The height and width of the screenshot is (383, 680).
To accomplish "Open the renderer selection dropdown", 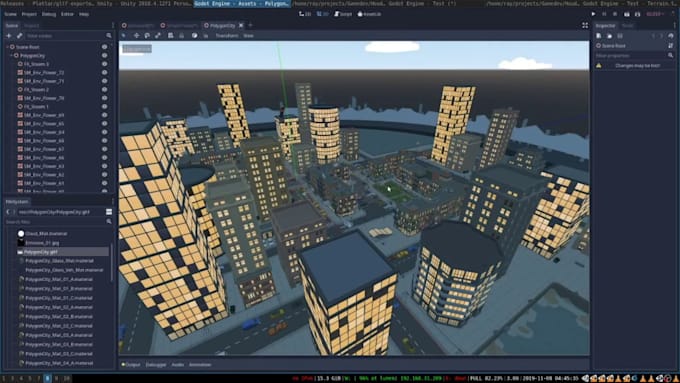I will tap(654, 14).
